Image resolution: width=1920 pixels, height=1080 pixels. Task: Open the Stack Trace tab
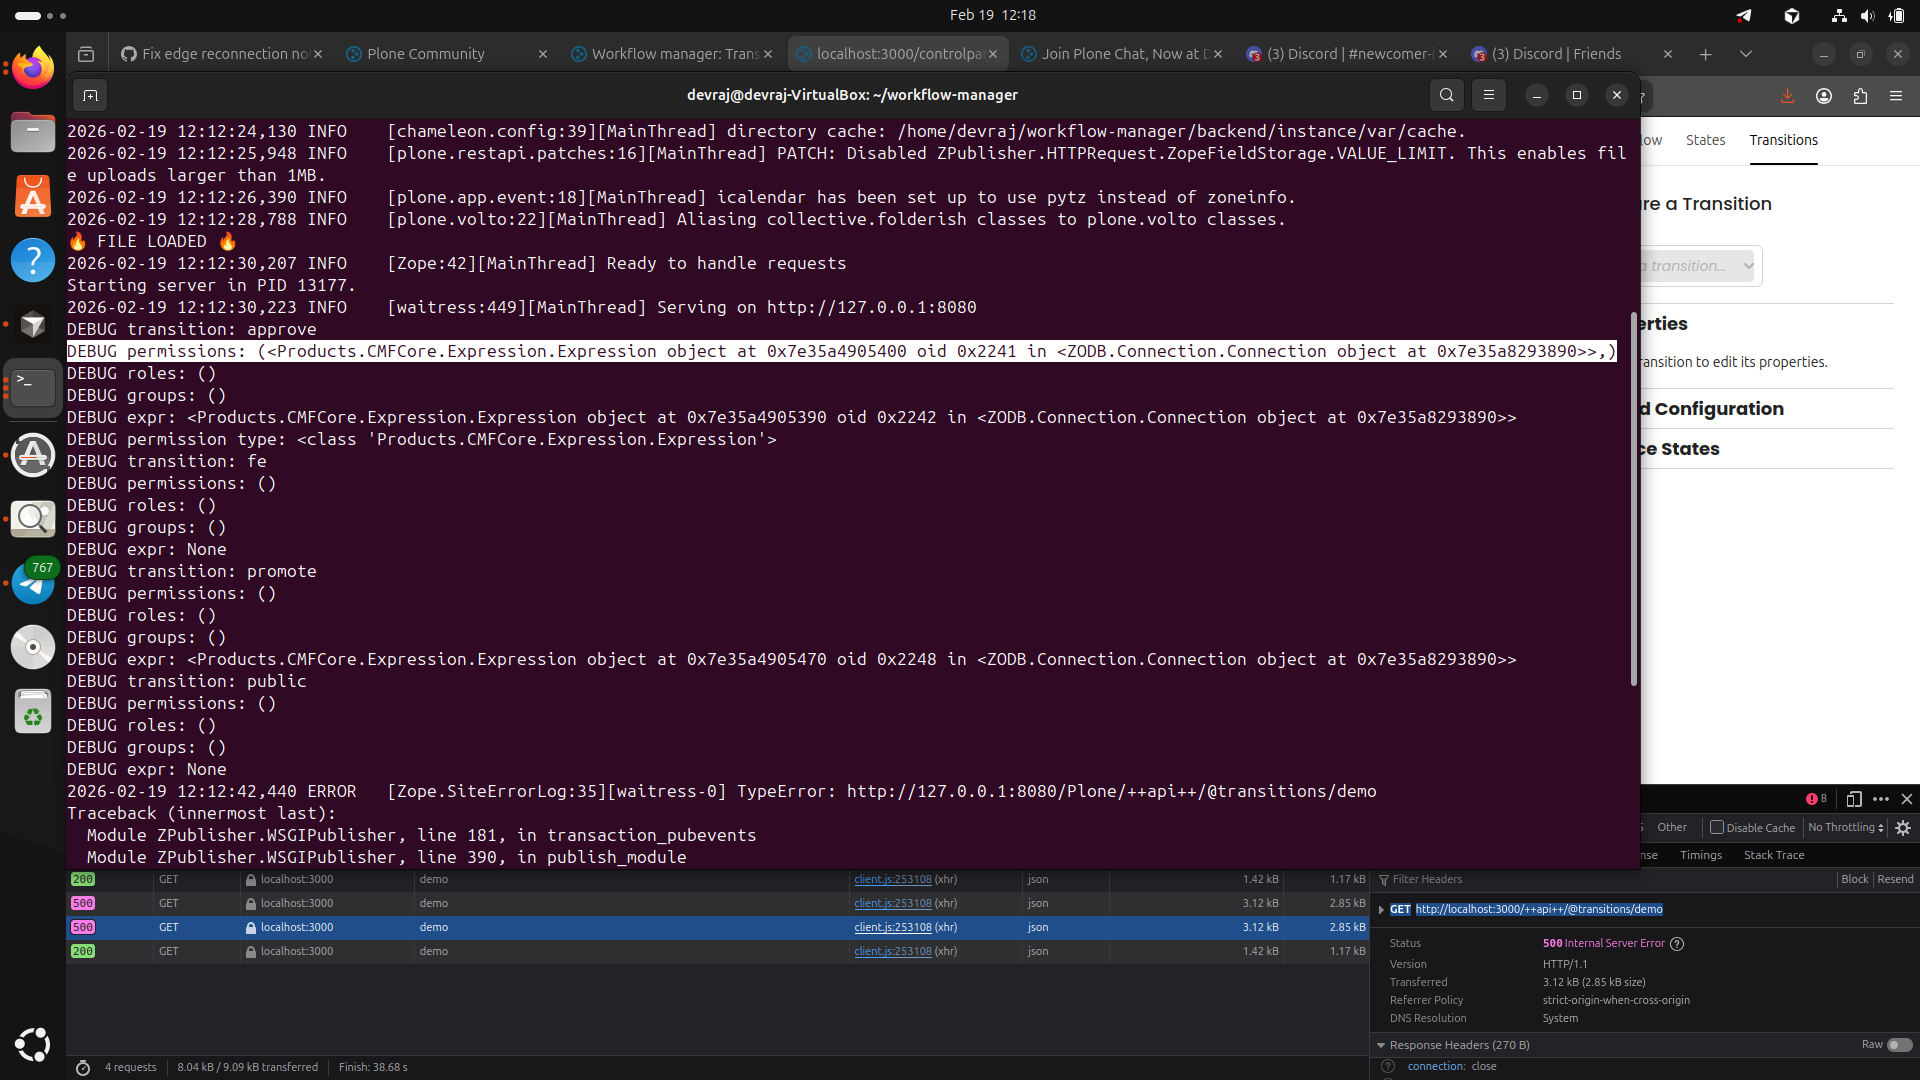1774,855
